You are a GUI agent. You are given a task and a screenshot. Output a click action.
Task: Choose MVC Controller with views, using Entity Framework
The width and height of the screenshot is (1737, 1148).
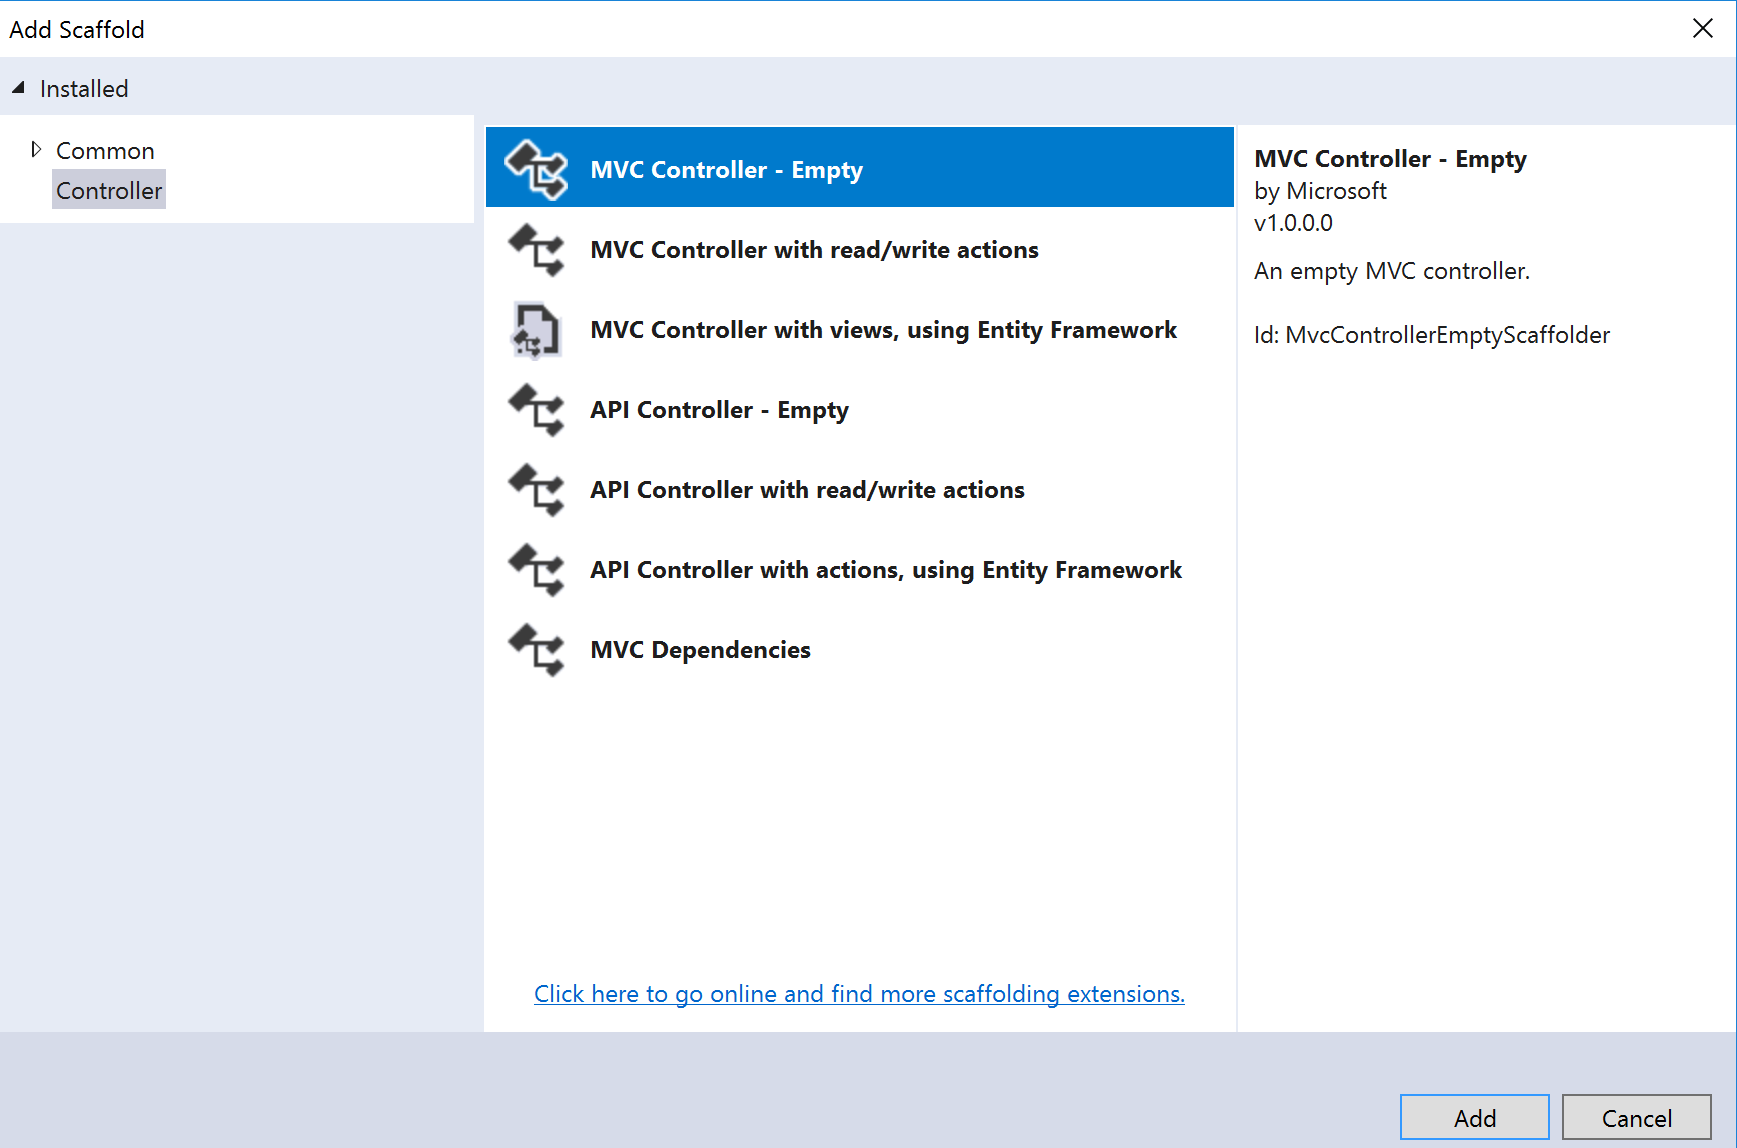click(x=859, y=330)
